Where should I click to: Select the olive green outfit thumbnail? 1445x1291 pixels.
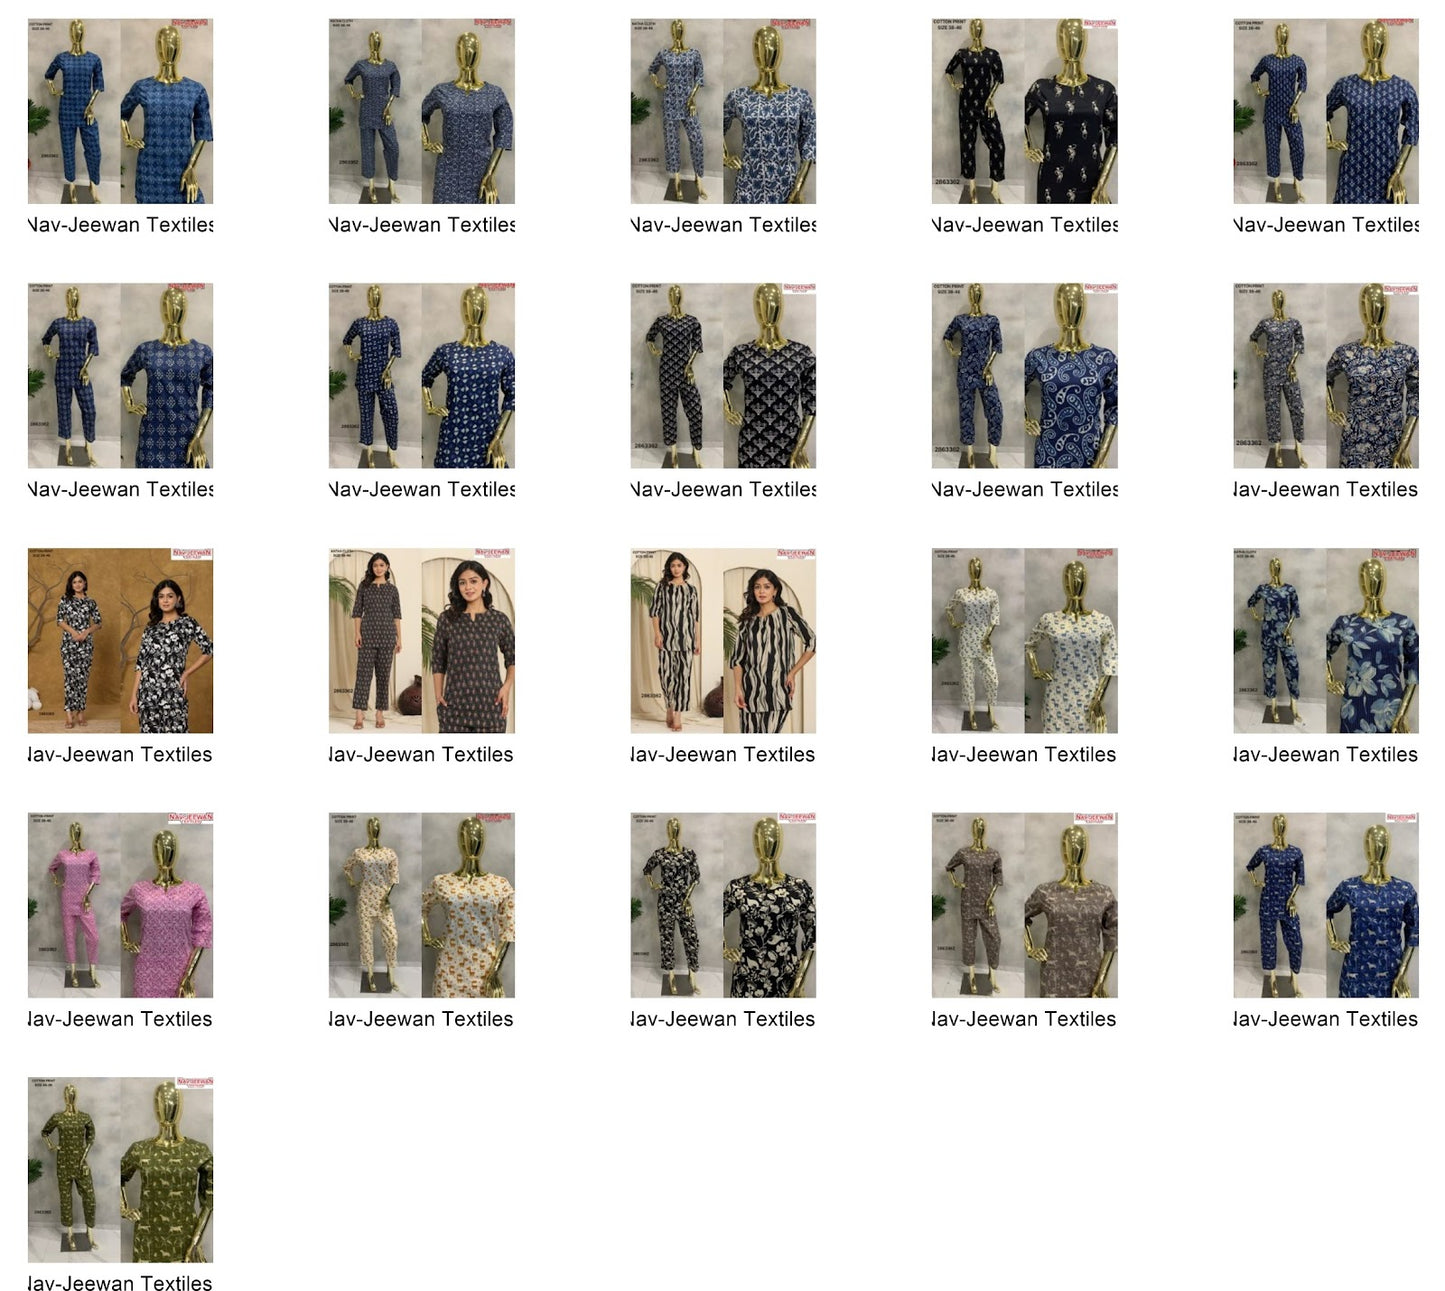click(x=120, y=1169)
